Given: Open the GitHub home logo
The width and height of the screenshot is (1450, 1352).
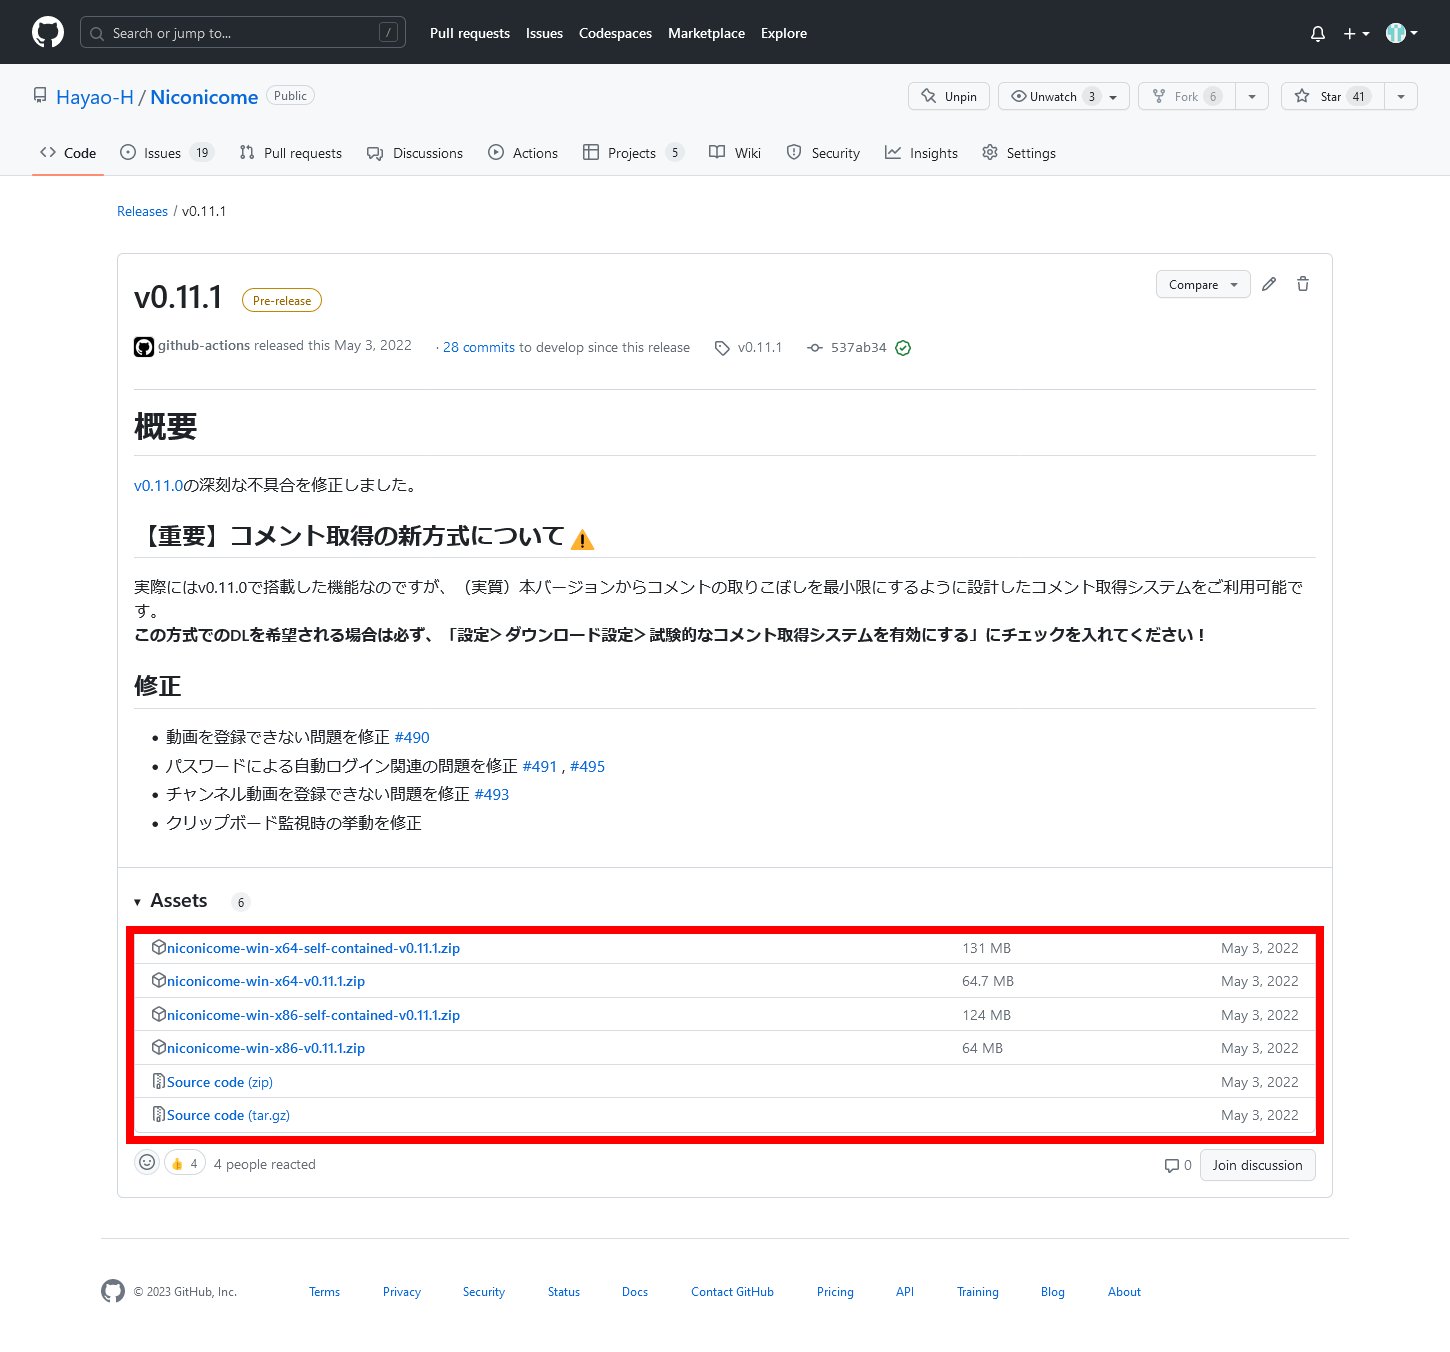Looking at the screenshot, I should click(x=48, y=32).
